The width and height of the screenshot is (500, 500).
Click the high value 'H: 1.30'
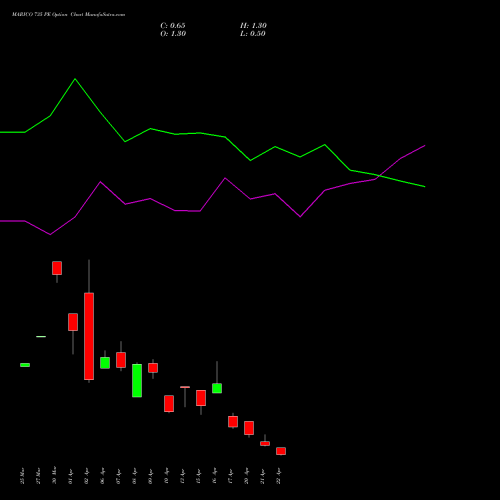tap(253, 26)
